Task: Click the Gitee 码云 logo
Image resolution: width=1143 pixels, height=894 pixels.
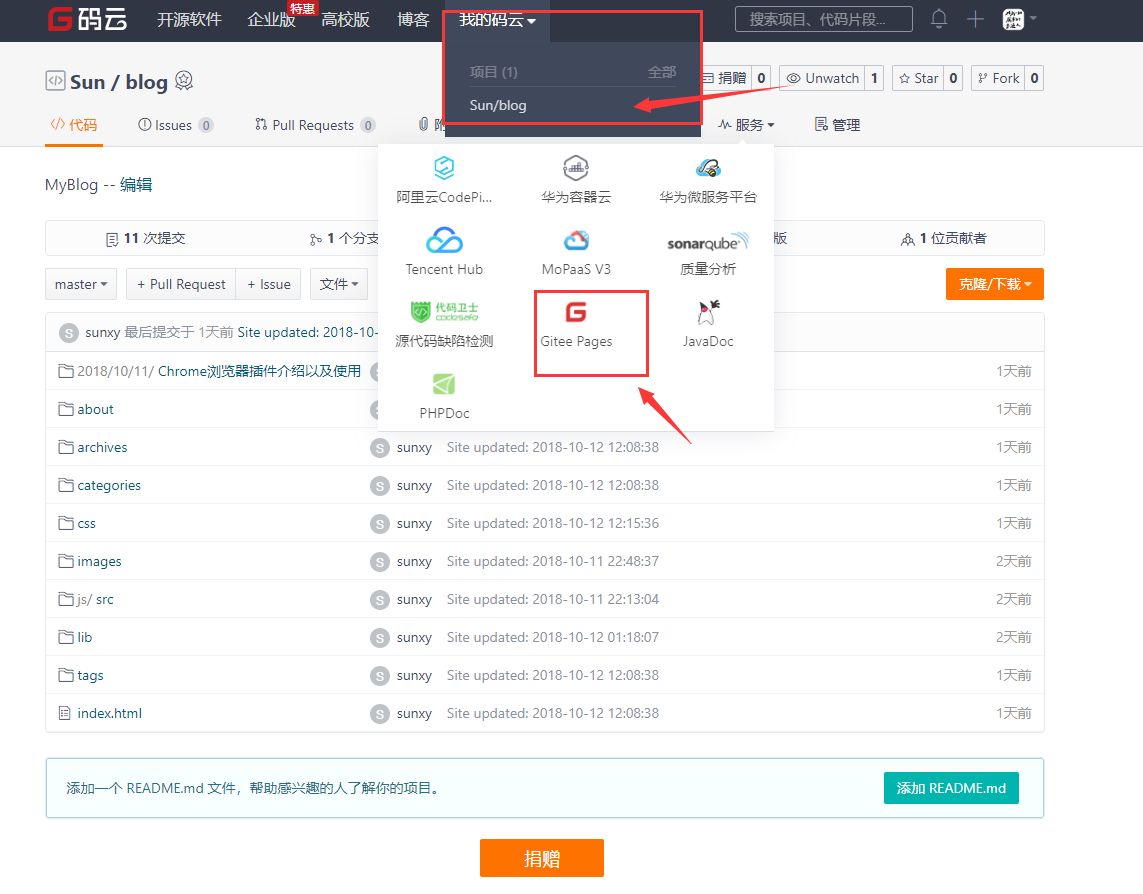Action: (87, 19)
